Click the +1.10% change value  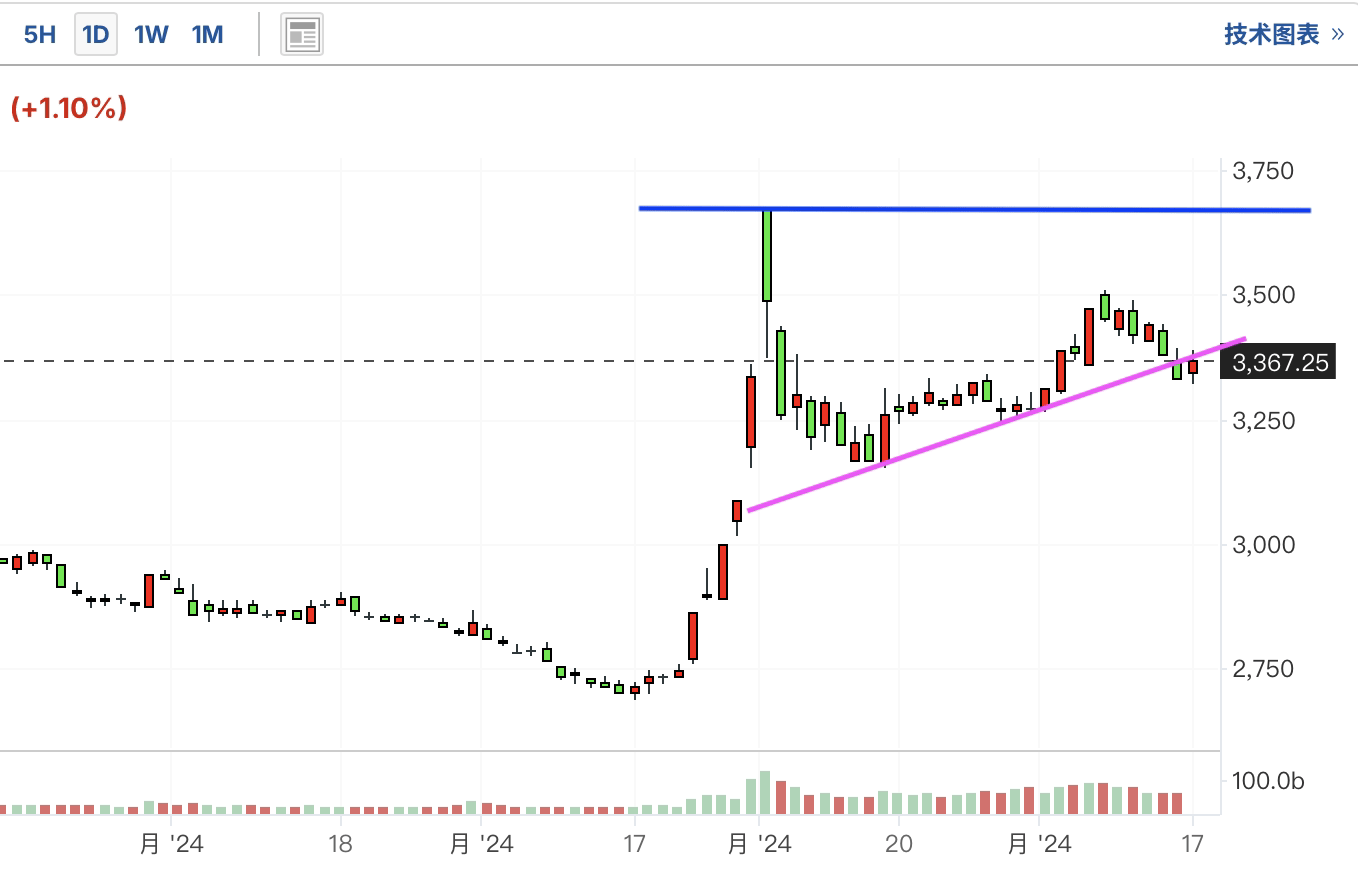[x=69, y=108]
